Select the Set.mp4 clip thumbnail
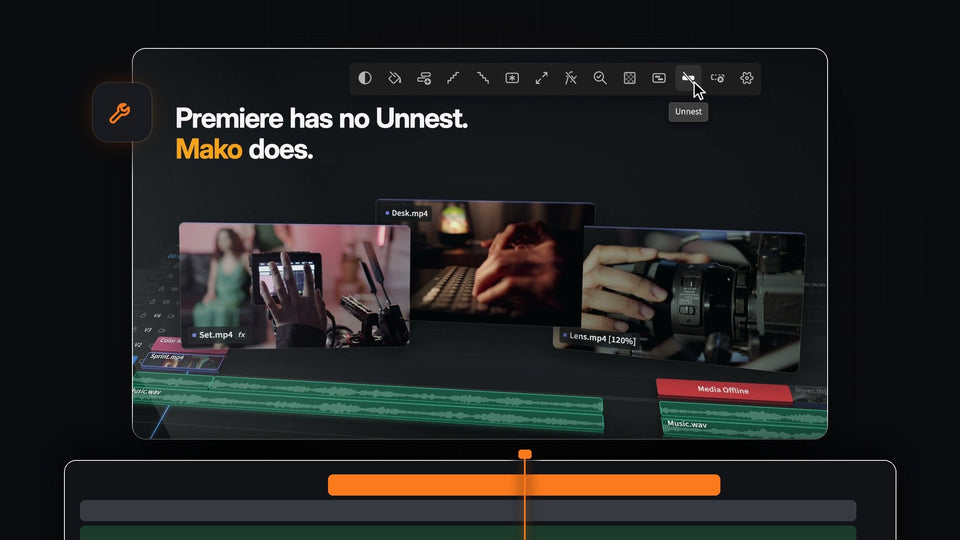 coord(294,285)
